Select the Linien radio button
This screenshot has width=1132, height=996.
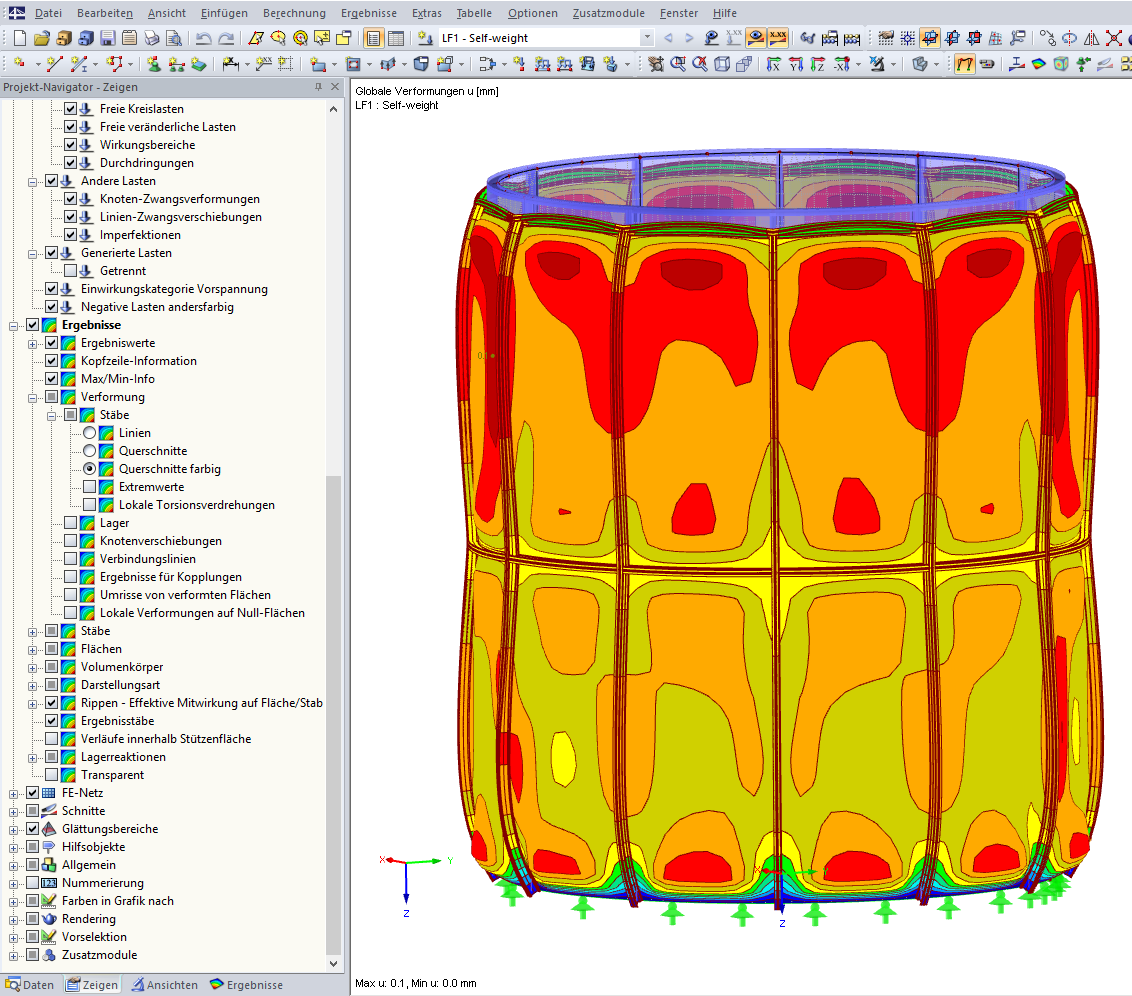[89, 433]
